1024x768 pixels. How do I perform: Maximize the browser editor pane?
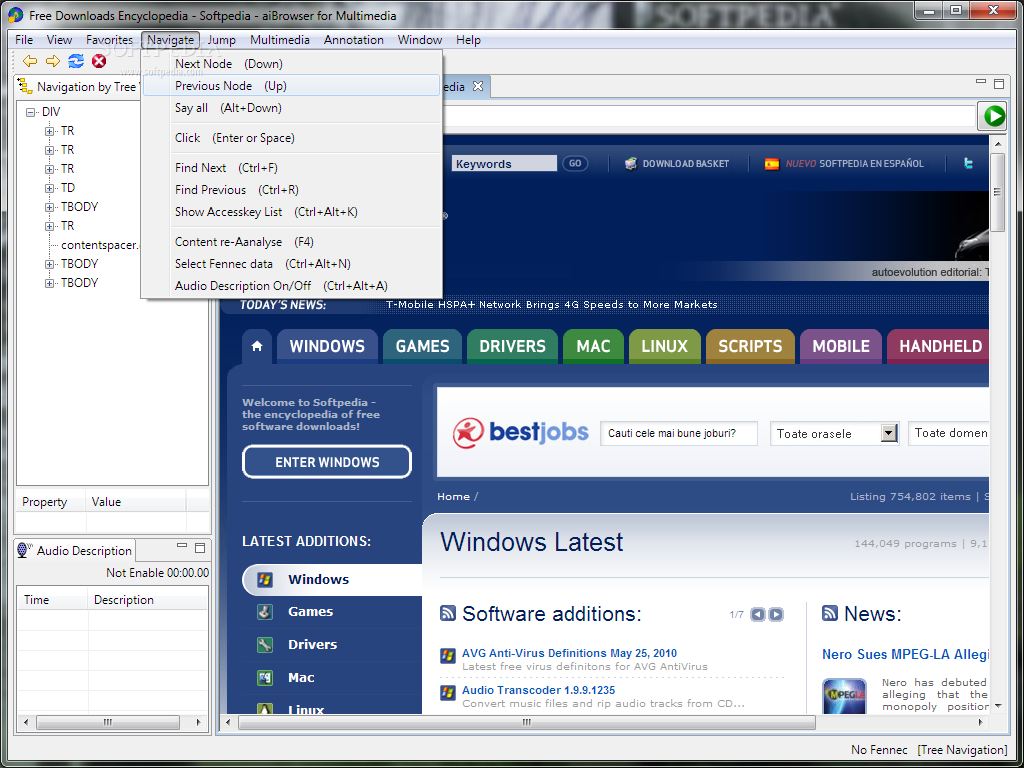click(999, 84)
